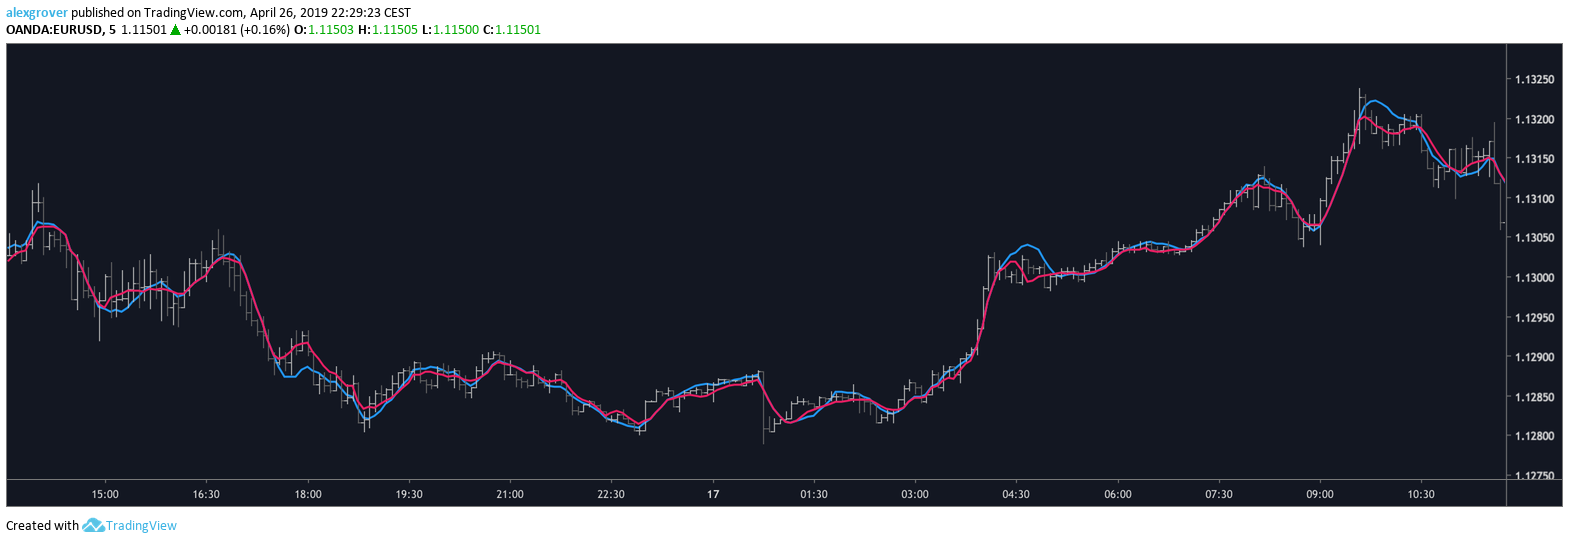Click the 1.12800 price axis label
1569x543 pixels.
click(x=1534, y=436)
